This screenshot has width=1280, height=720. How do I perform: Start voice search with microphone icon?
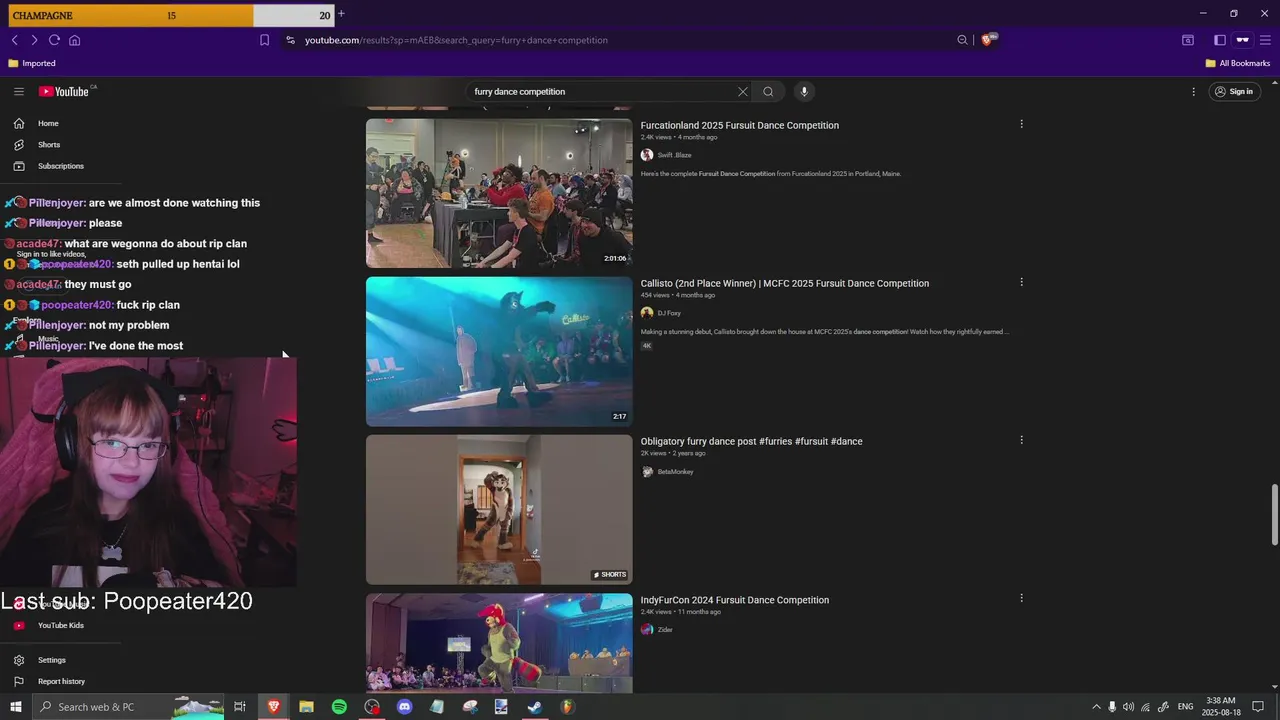point(804,91)
